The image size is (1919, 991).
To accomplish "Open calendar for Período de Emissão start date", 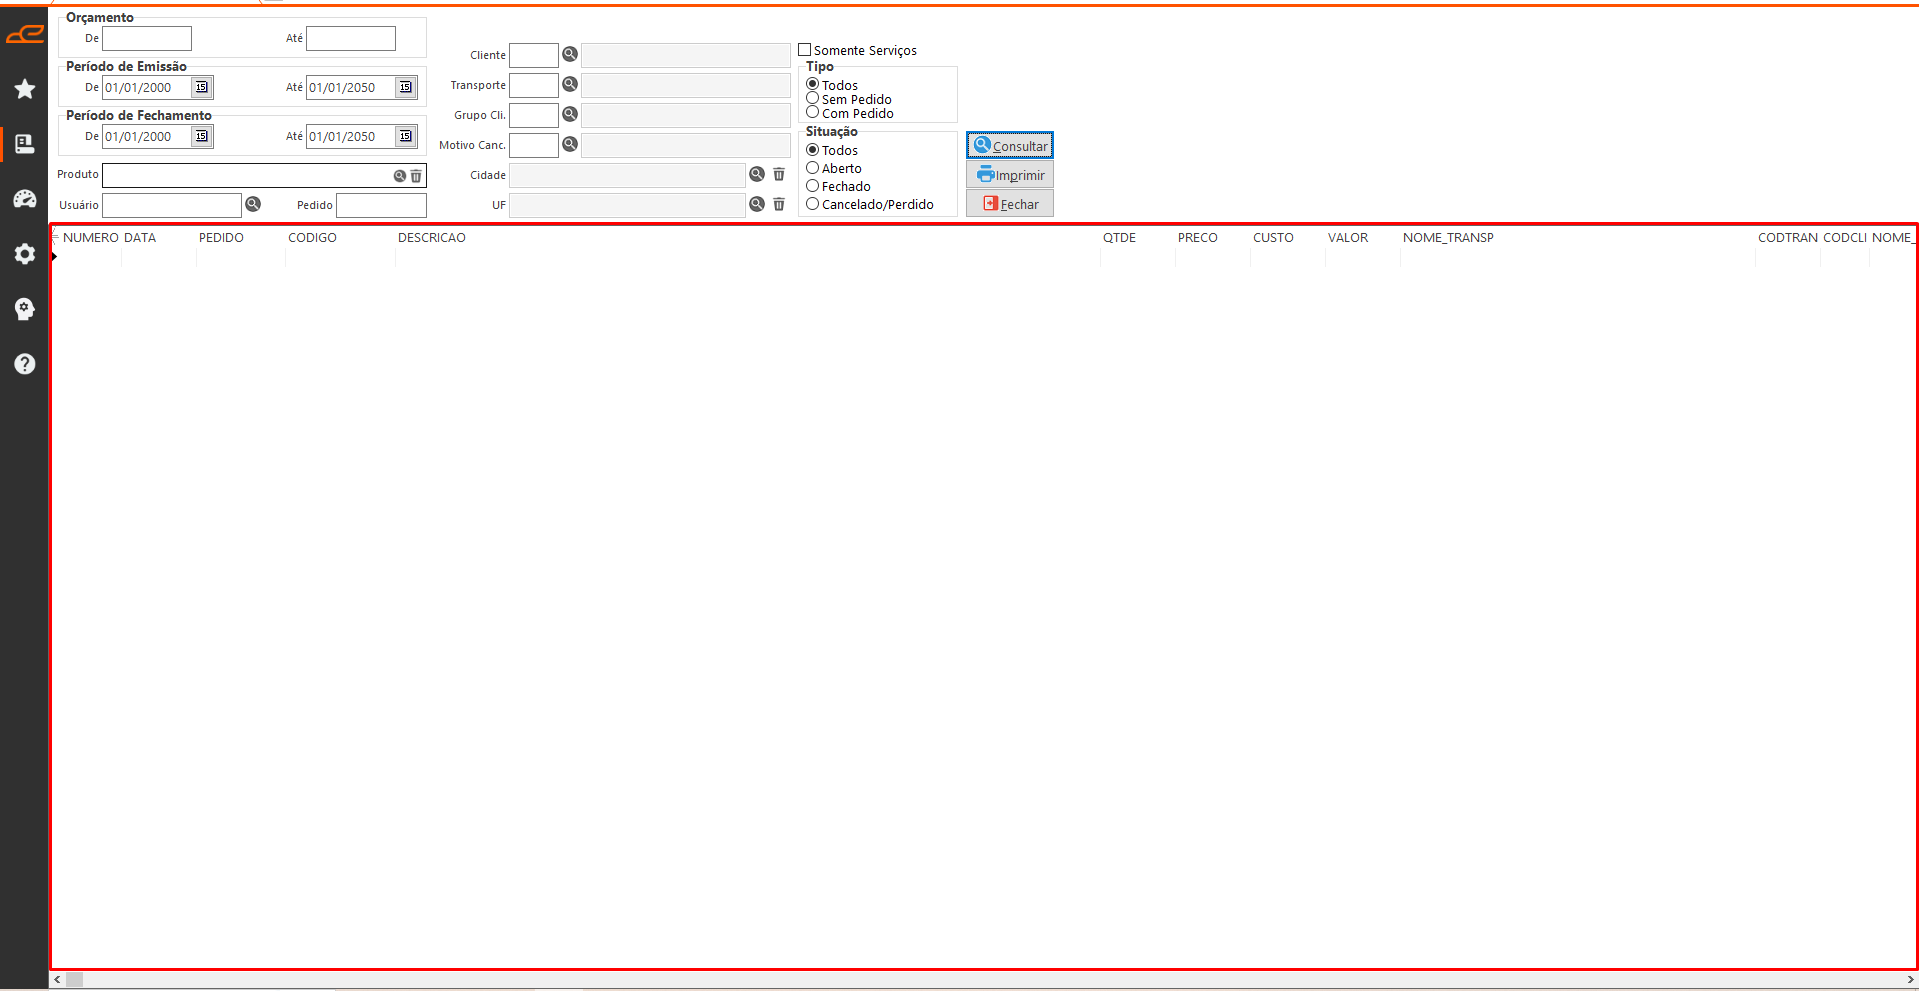I will (x=202, y=87).
